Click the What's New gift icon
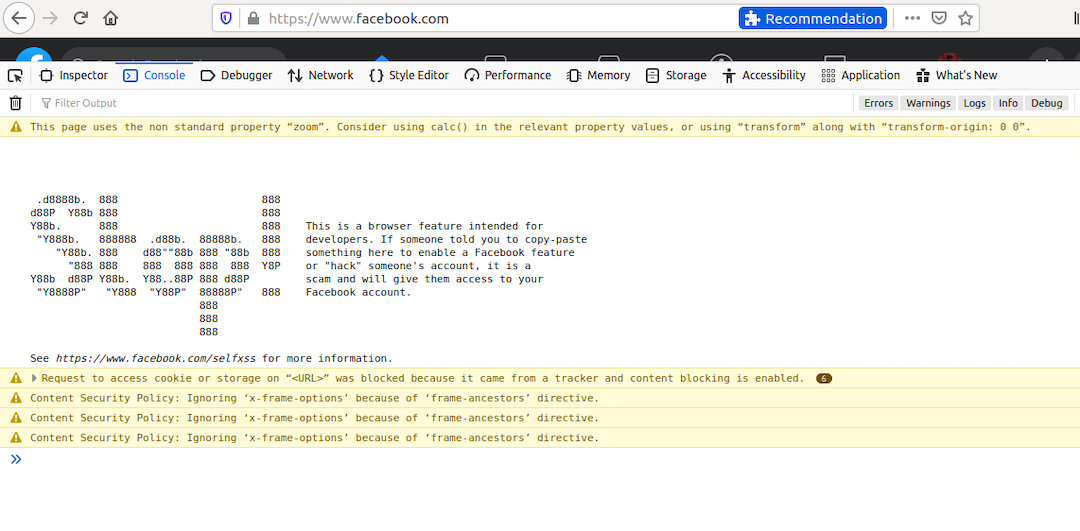 923,76
